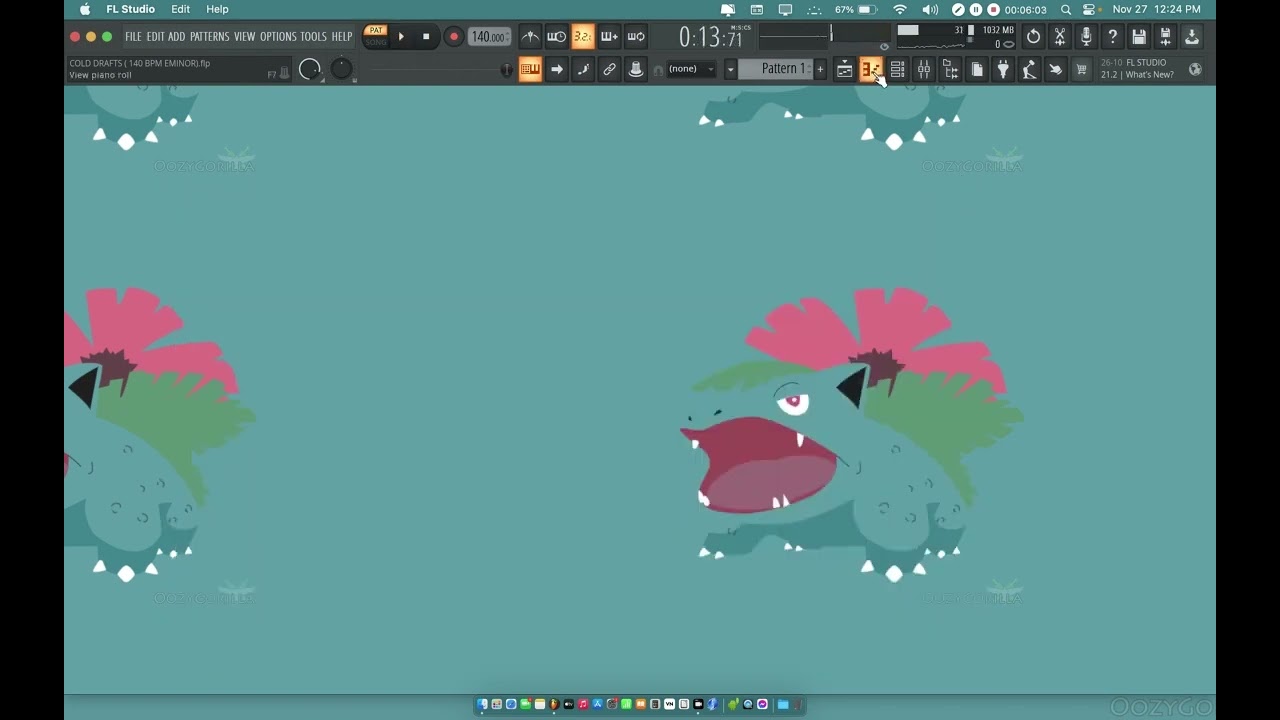
Task: Switch playback mode to PAT
Action: point(376,31)
